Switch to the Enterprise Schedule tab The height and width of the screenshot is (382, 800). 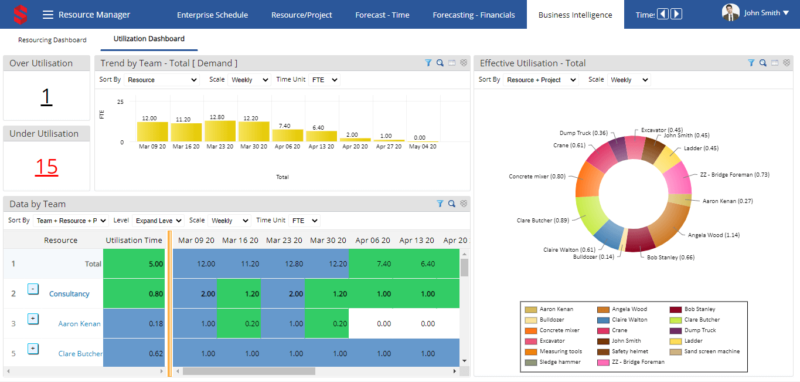212,15
